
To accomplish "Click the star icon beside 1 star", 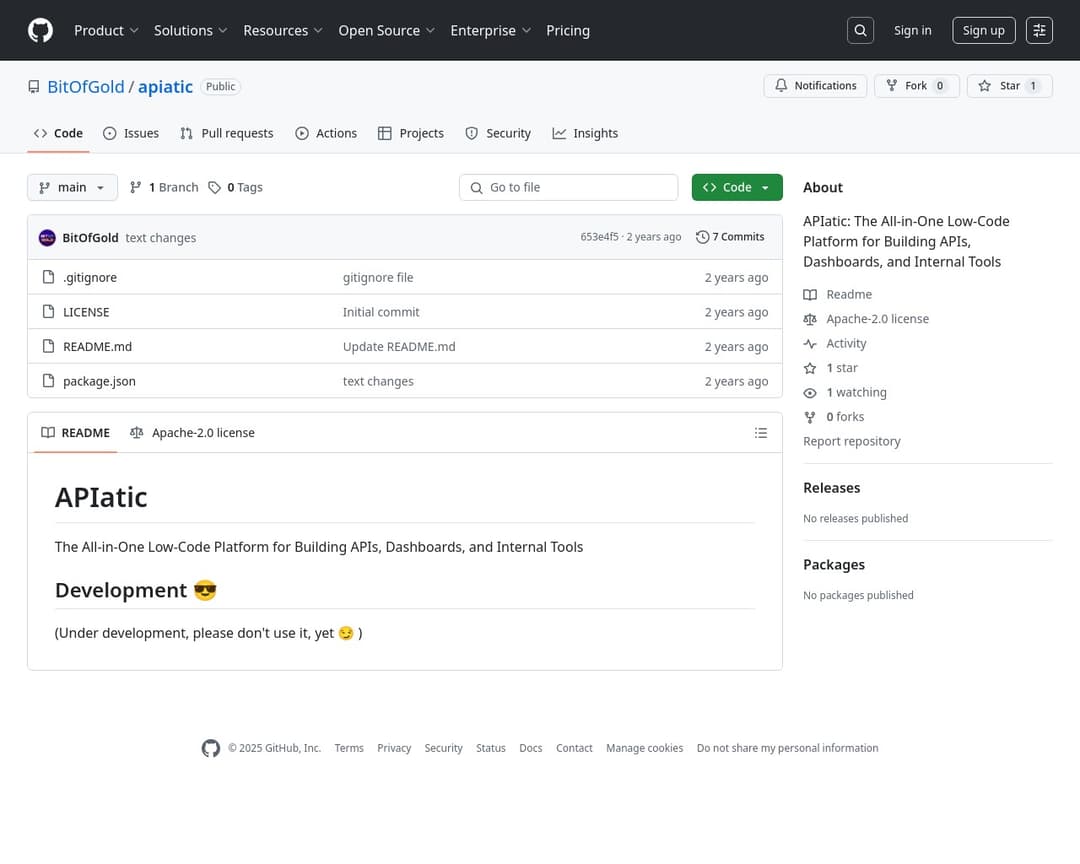I will [810, 368].
